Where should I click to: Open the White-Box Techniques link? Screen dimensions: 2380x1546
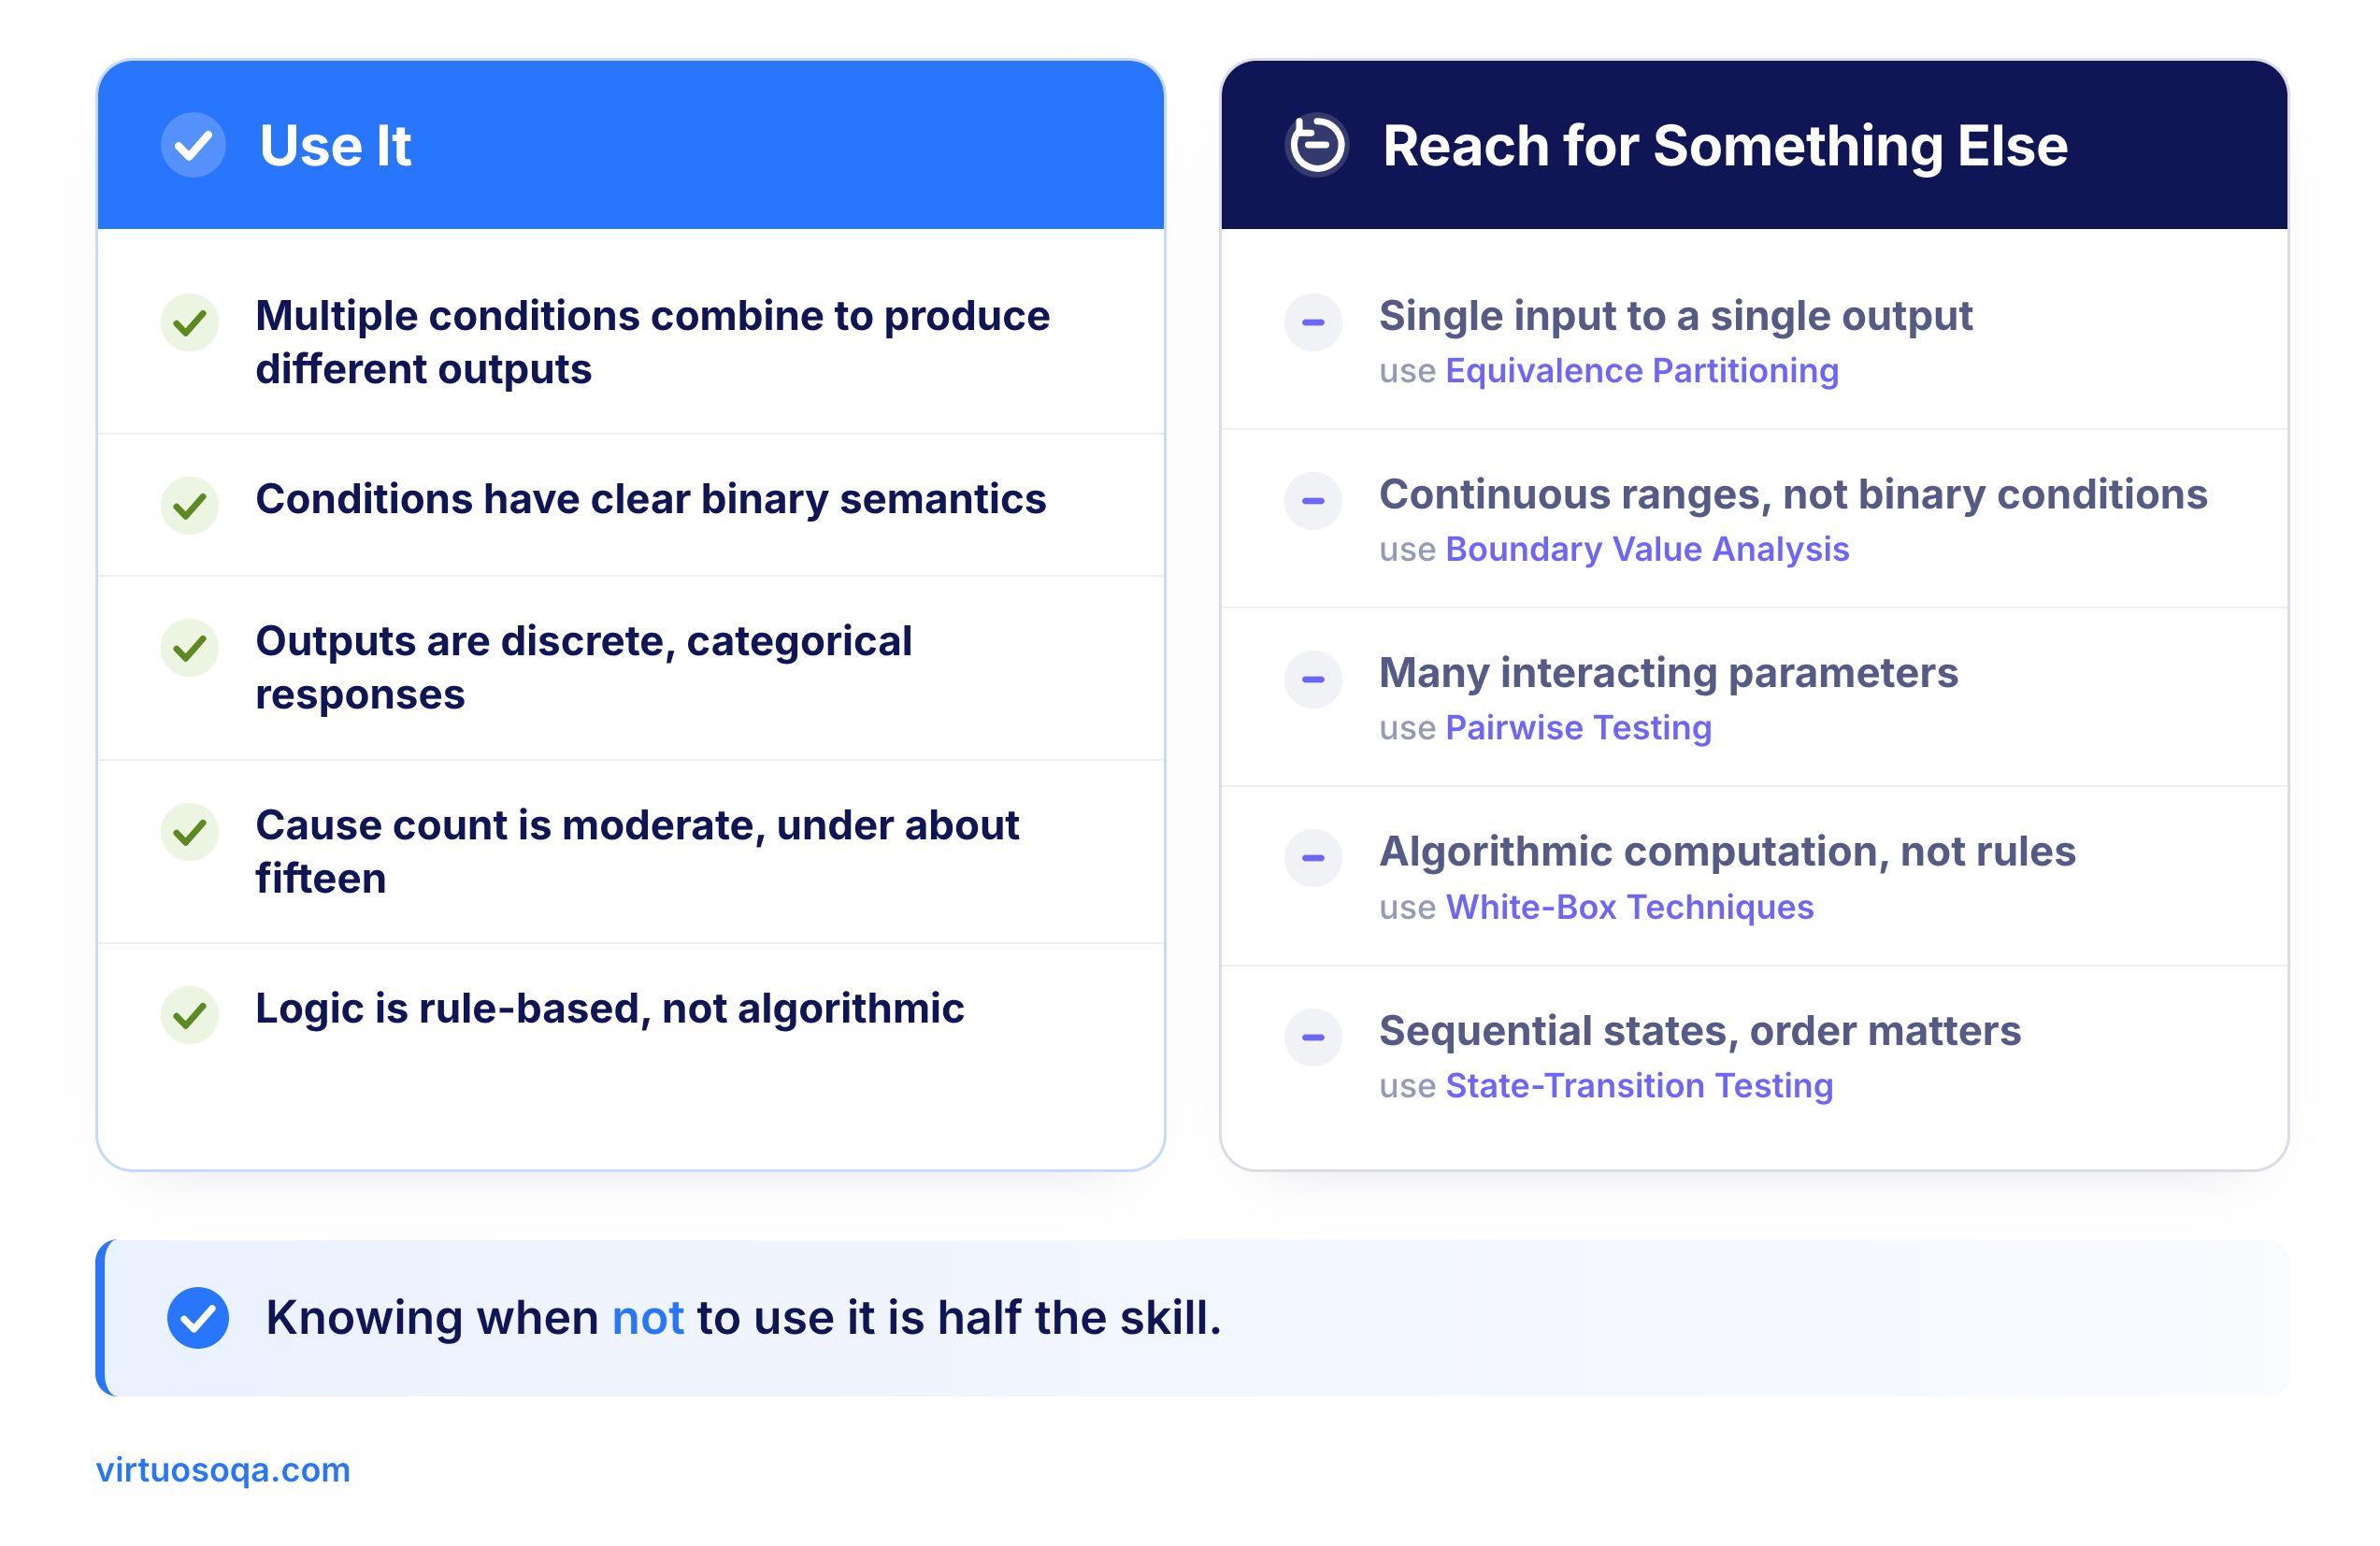point(1630,907)
